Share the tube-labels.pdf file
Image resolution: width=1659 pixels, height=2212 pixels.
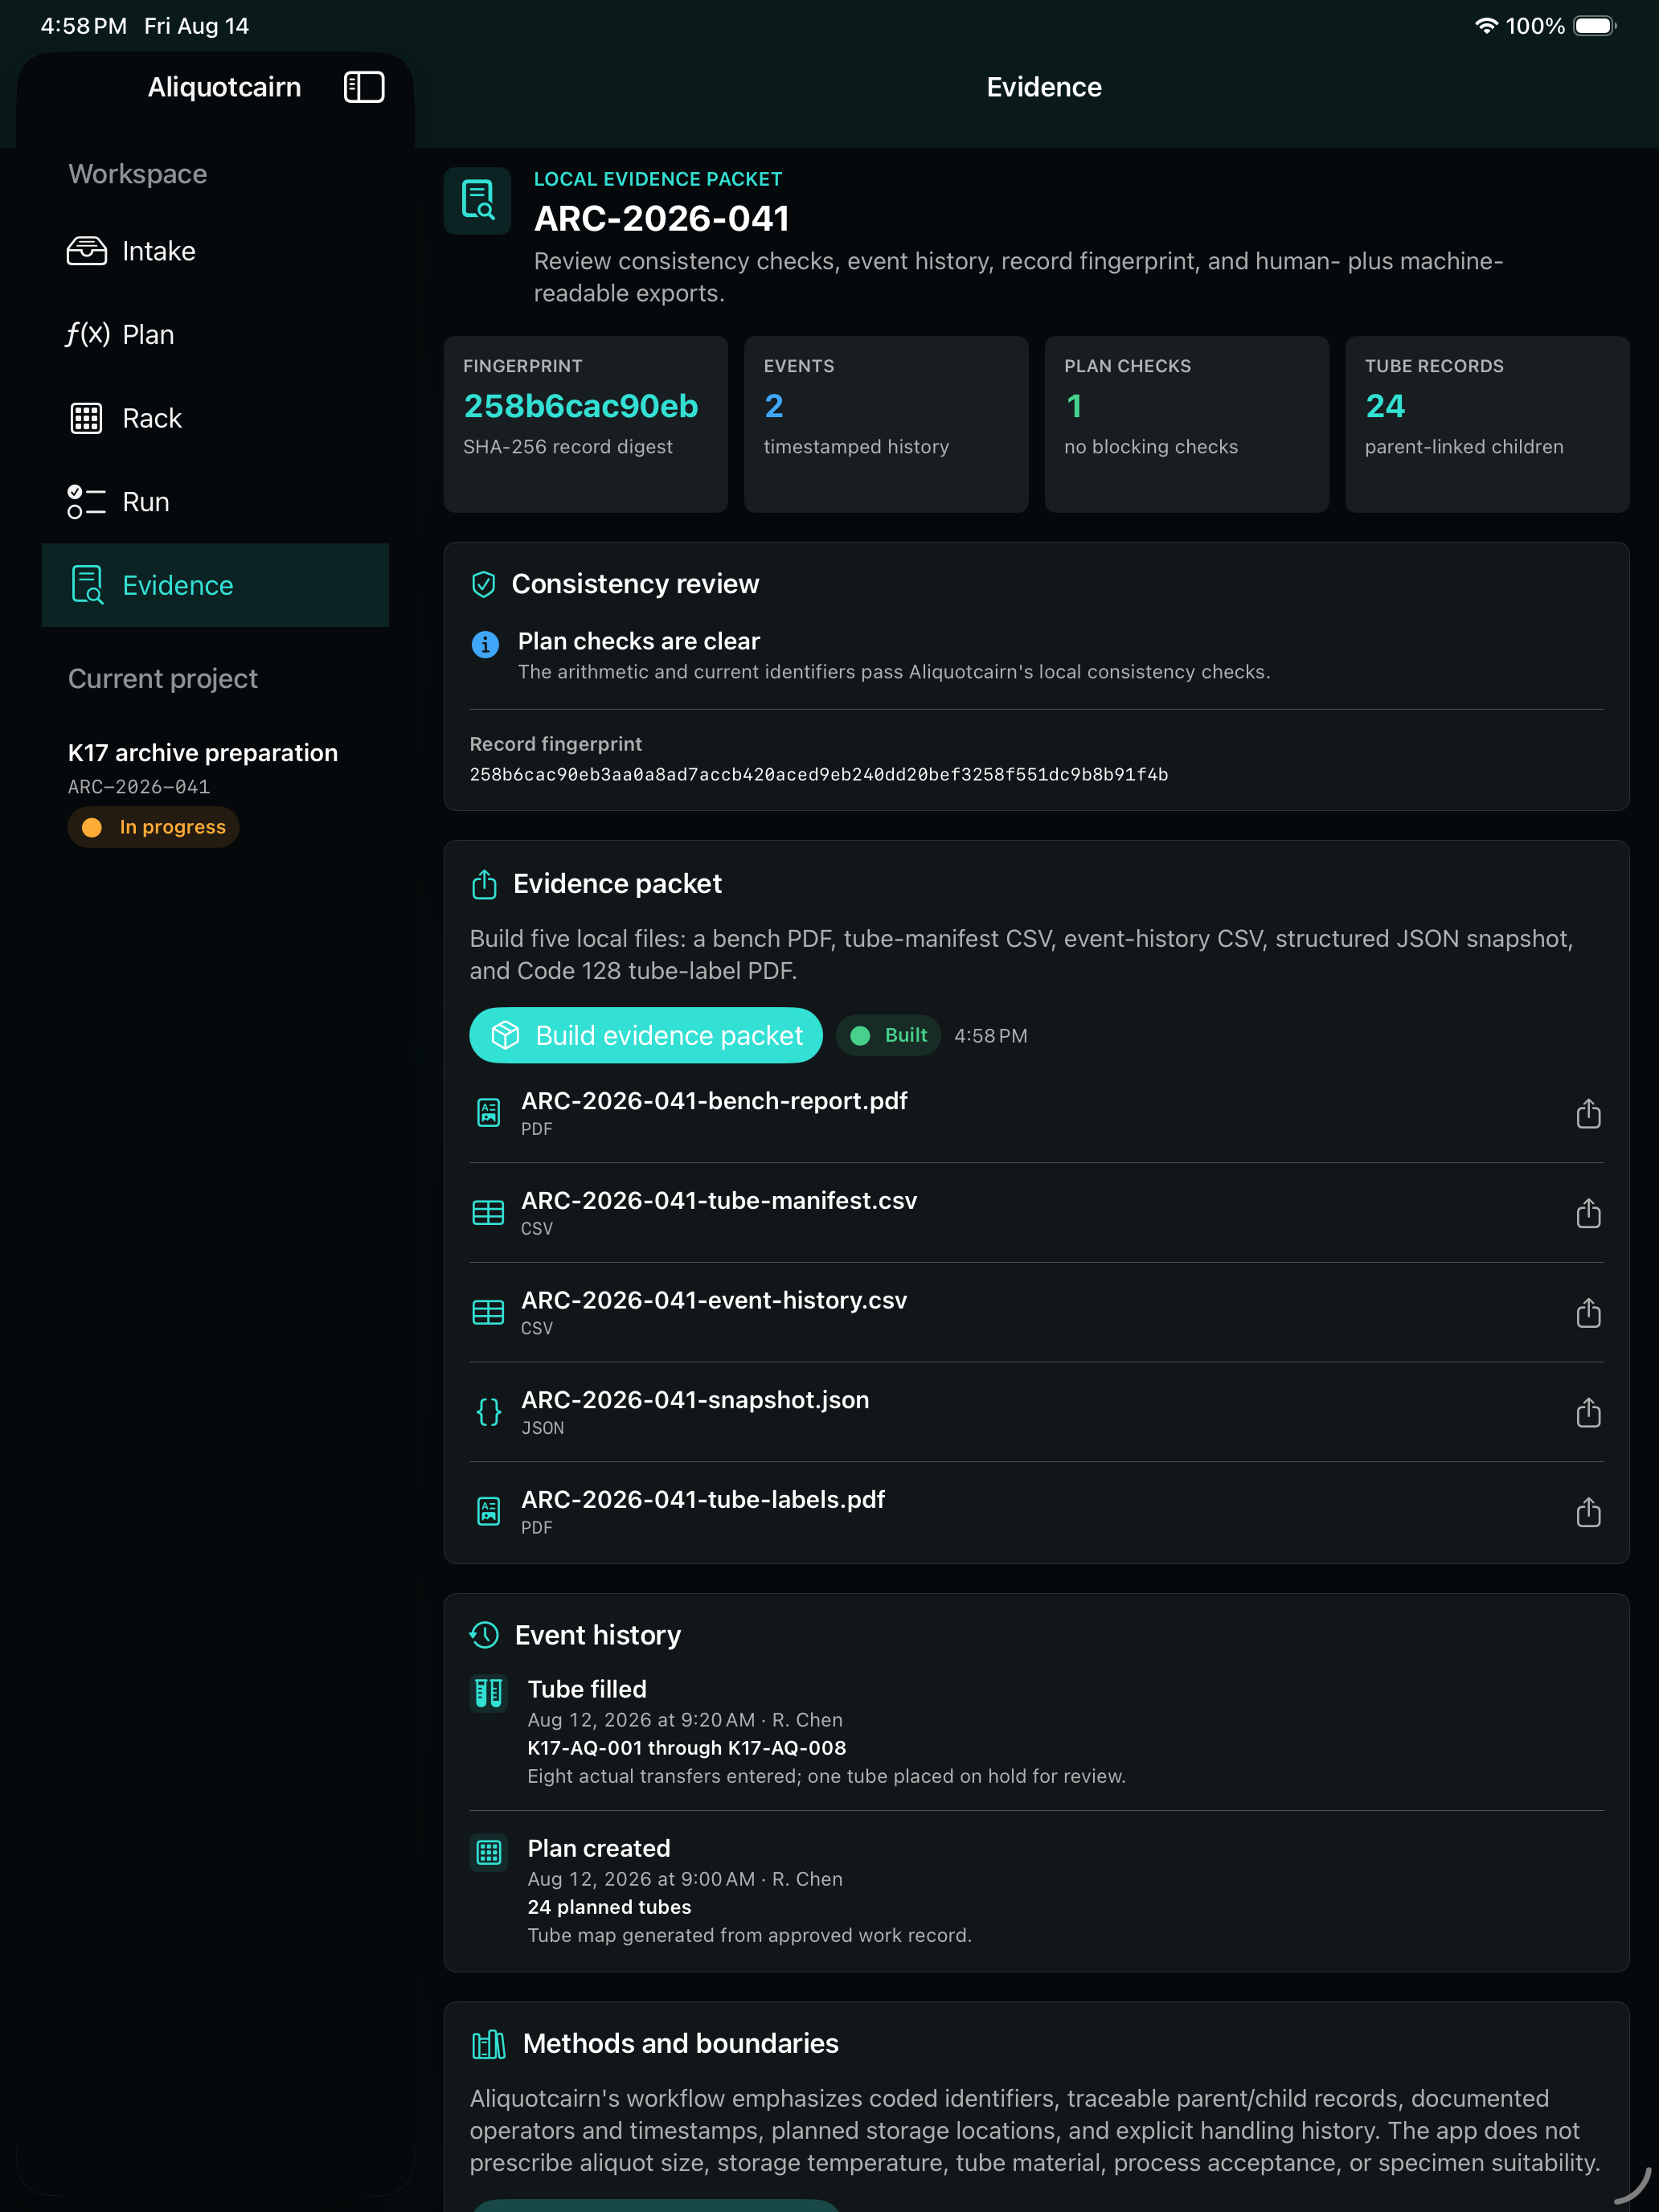point(1588,1512)
